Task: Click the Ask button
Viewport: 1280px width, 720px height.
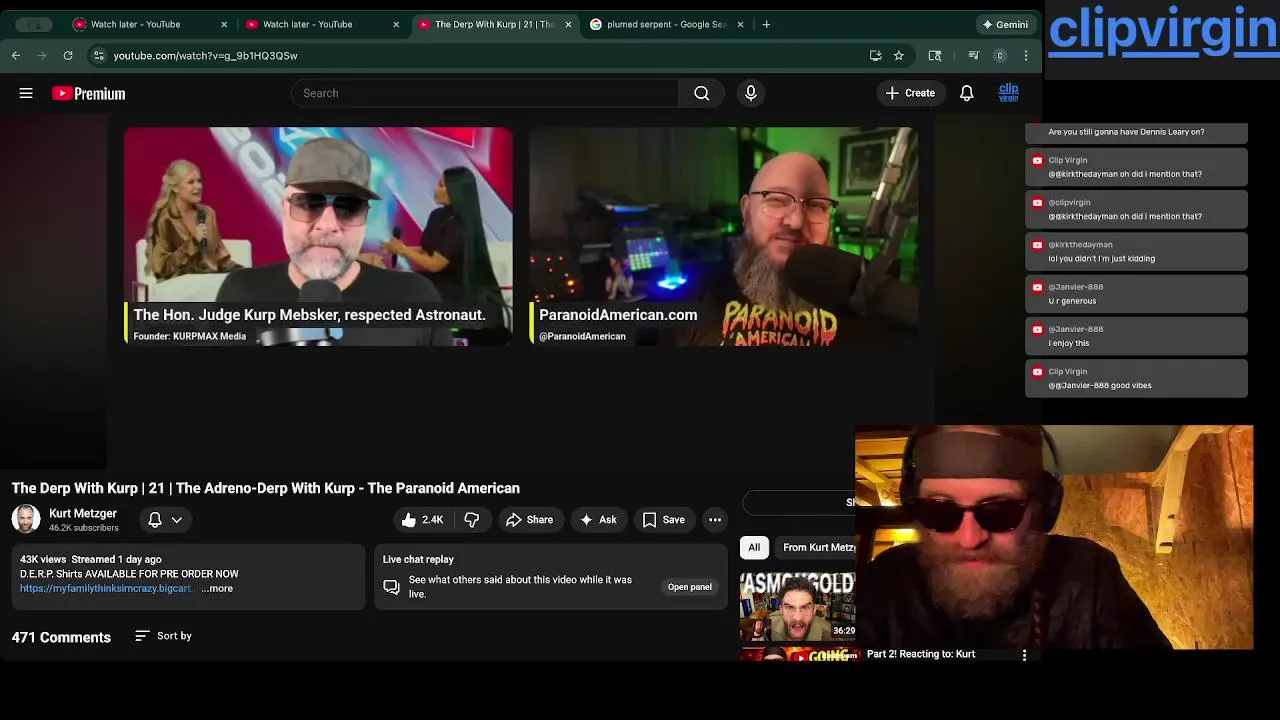Action: [598, 520]
